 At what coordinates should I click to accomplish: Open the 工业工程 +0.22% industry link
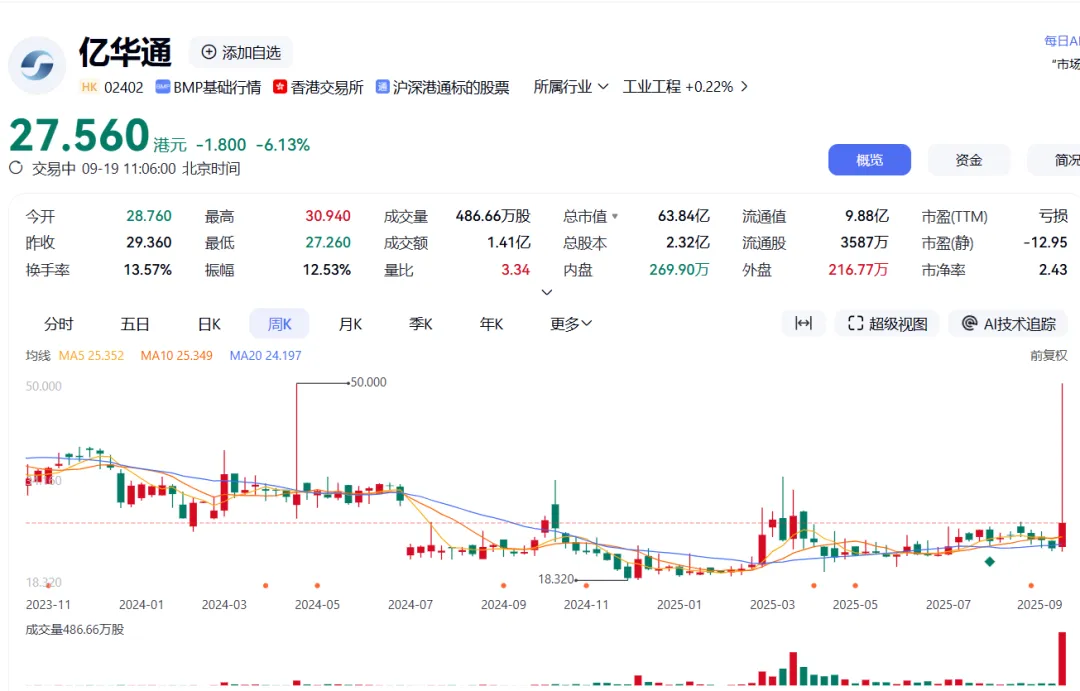pyautogui.click(x=678, y=87)
